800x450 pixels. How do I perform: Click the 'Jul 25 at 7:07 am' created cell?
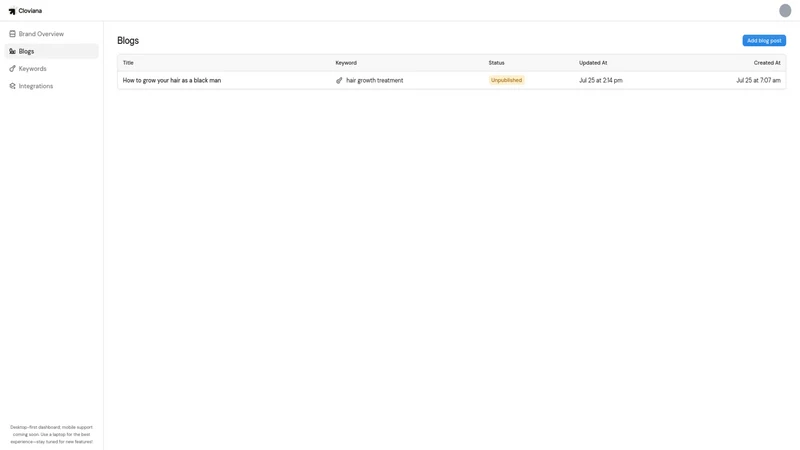pyautogui.click(x=758, y=80)
